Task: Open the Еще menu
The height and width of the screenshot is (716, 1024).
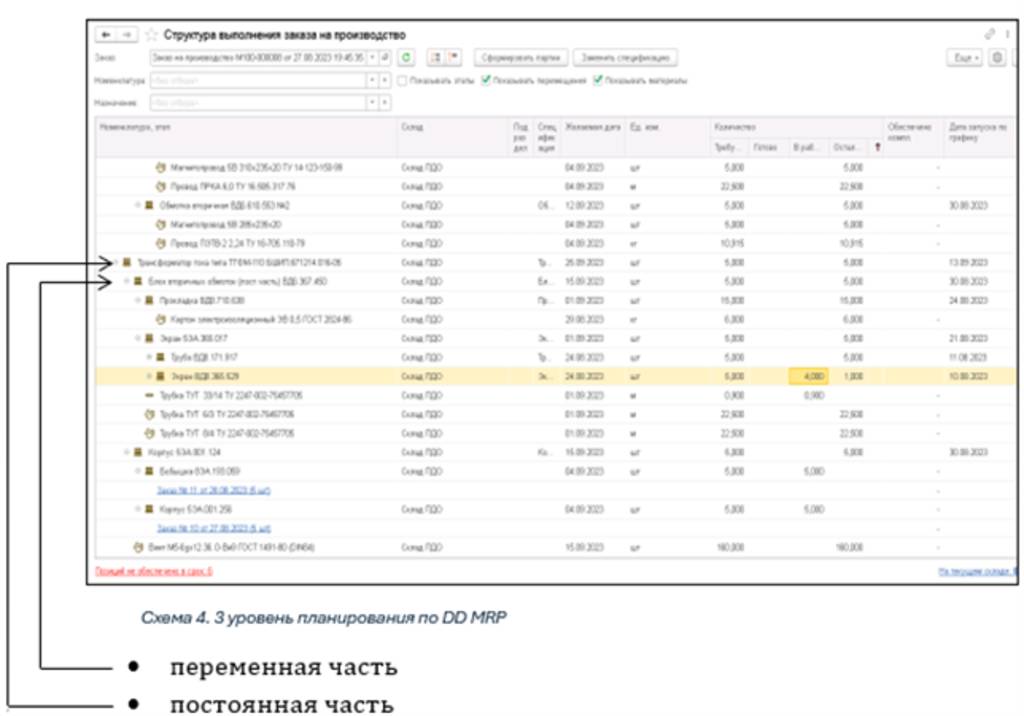Action: 964,59
